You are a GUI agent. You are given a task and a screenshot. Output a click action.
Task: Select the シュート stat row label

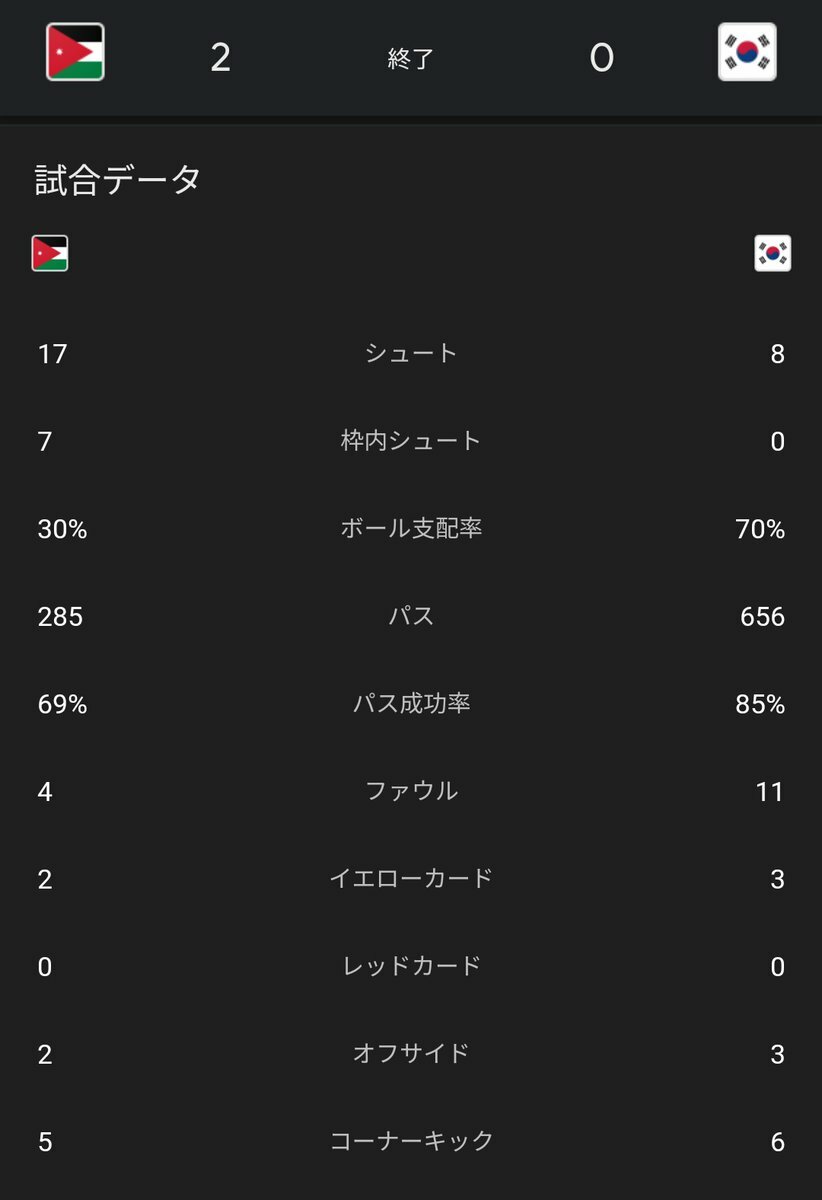pos(410,353)
